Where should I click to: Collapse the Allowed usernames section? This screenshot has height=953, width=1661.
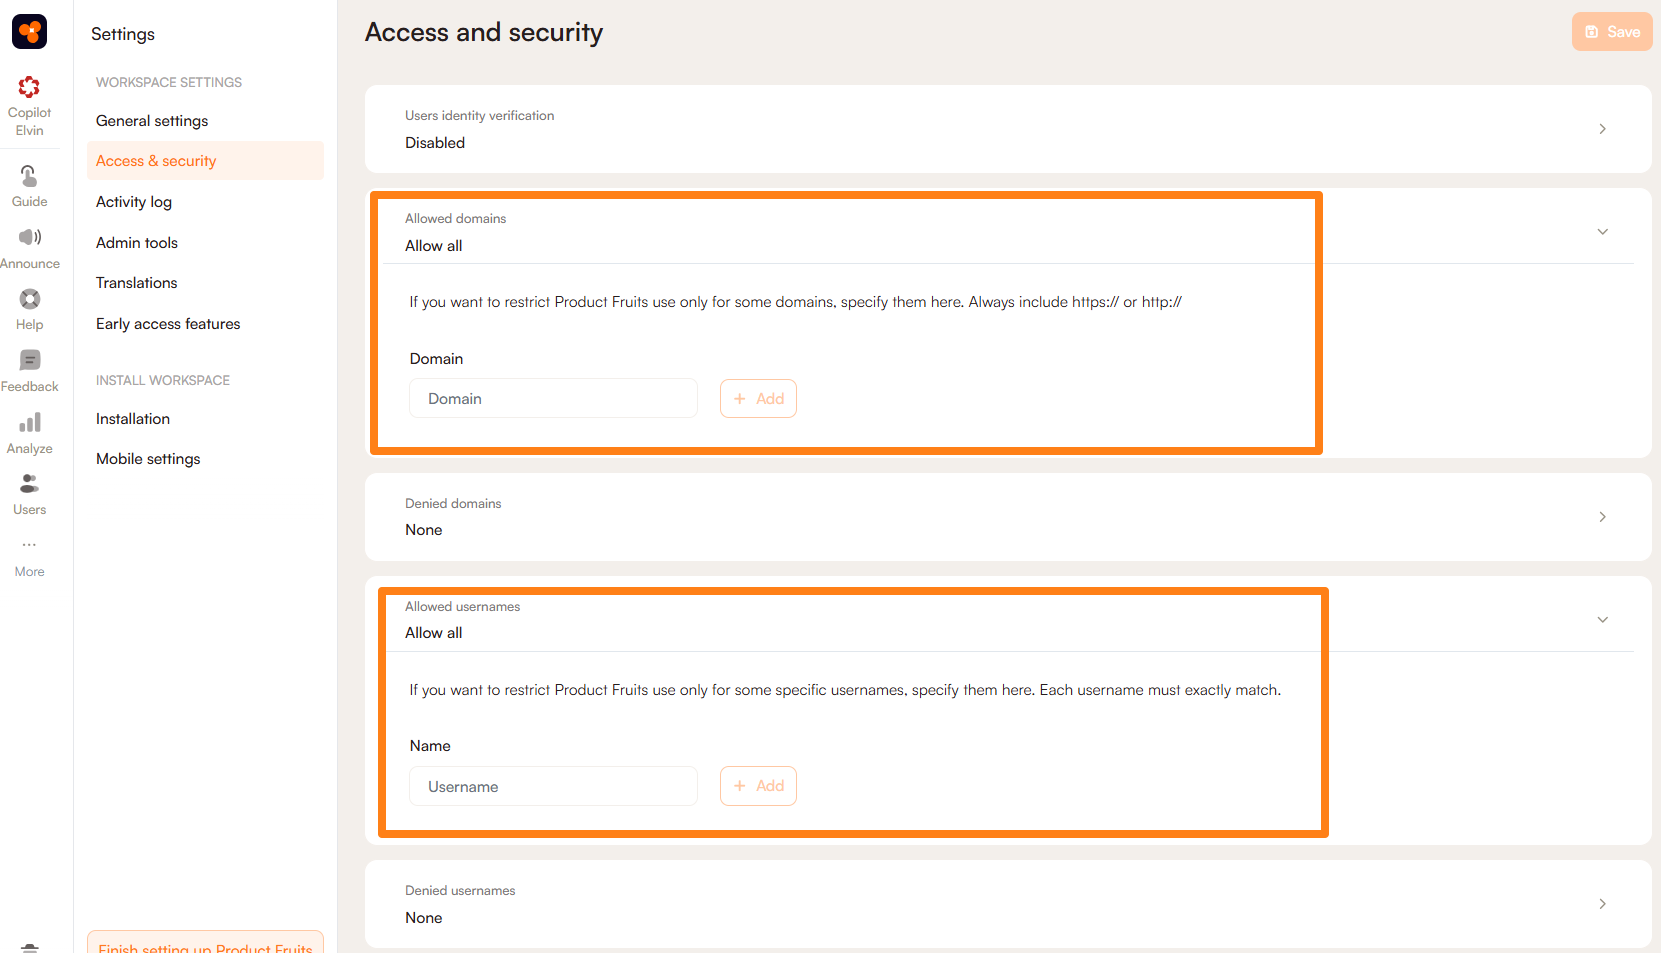1602,620
